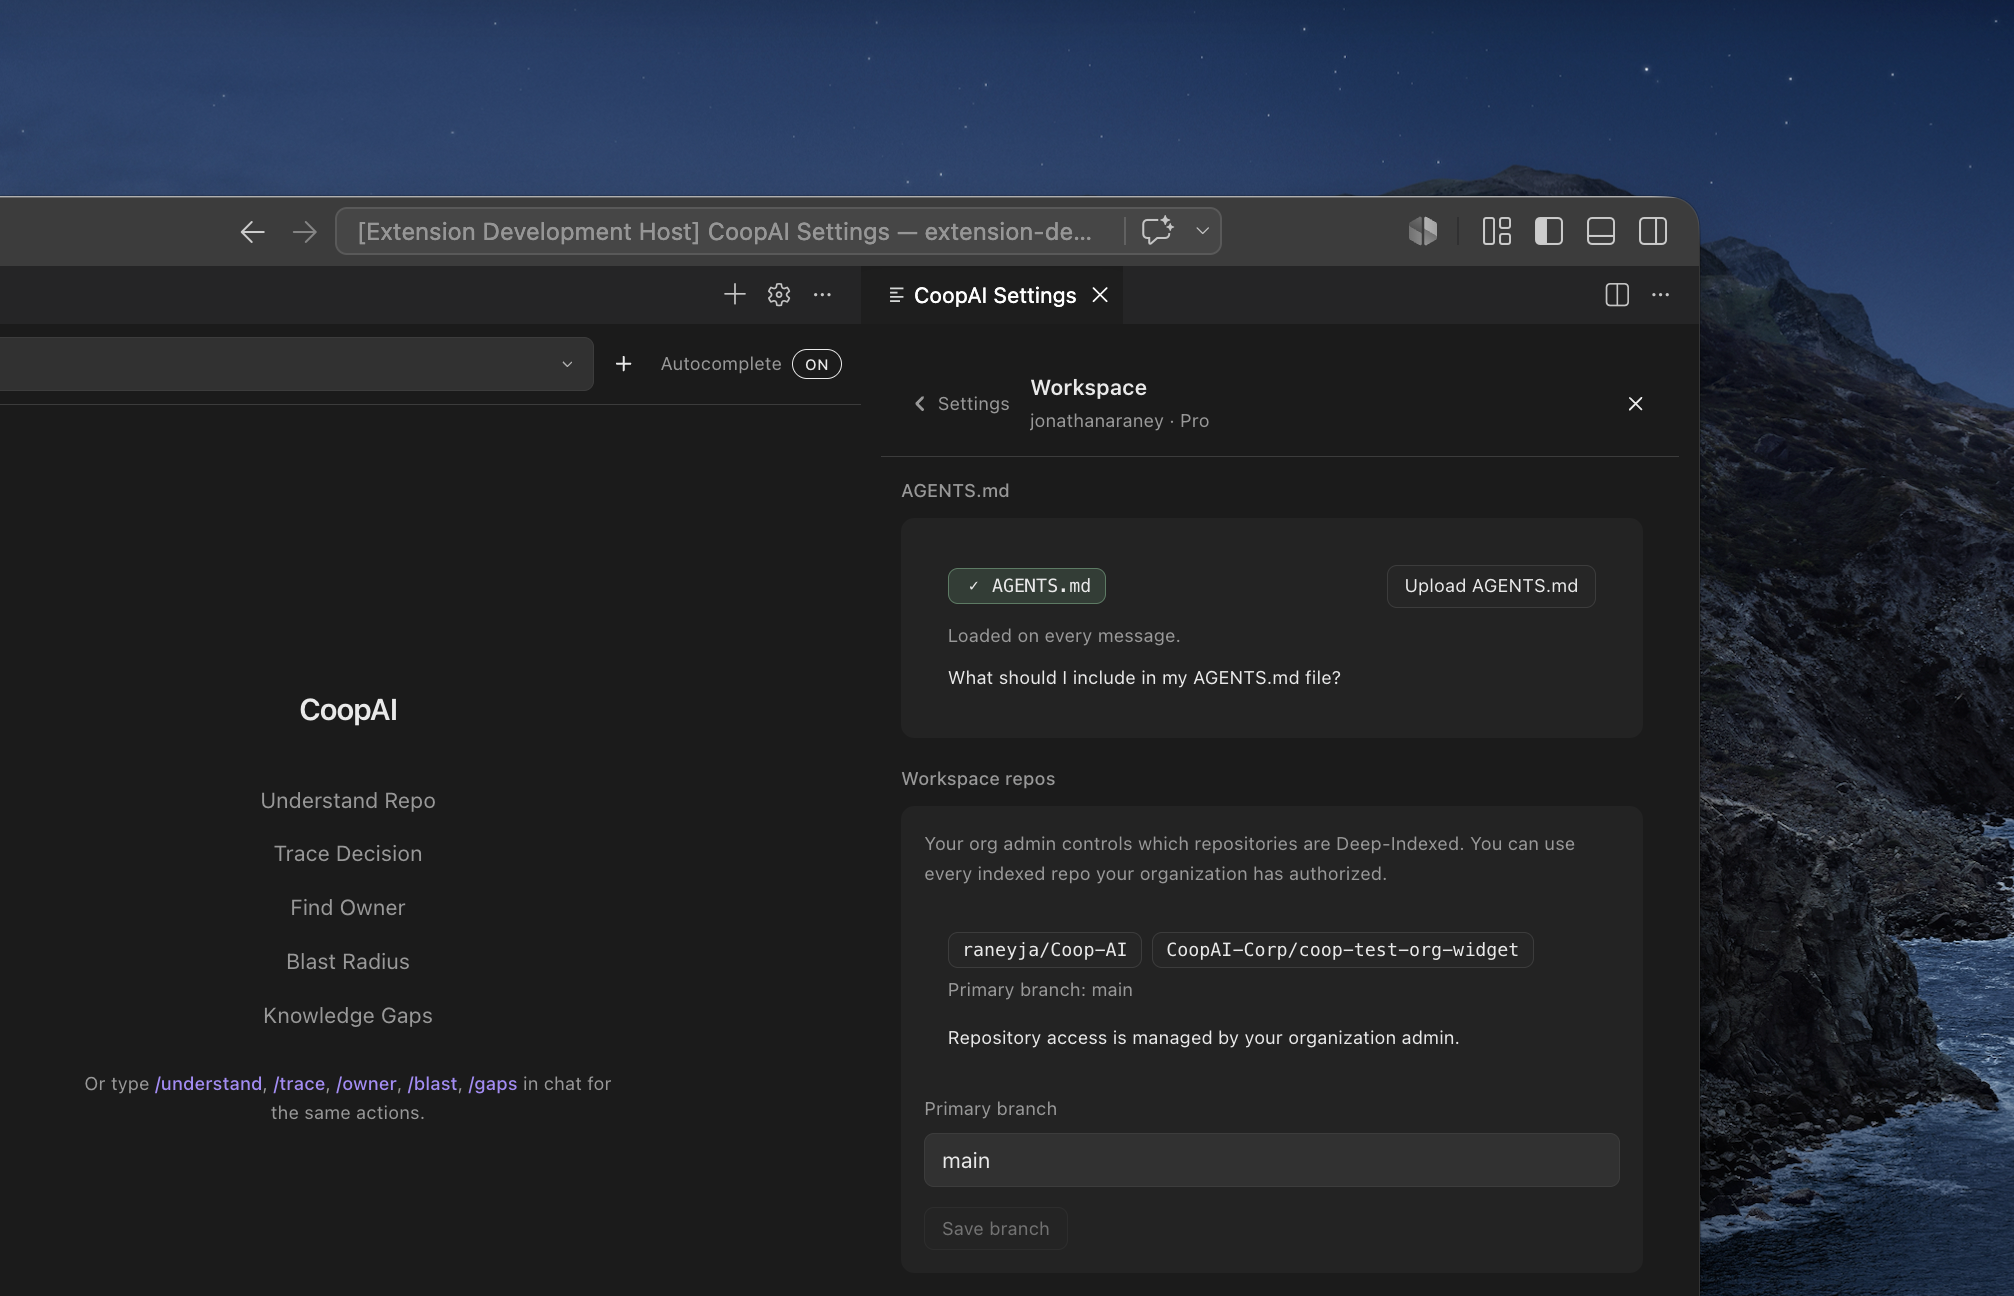Click the CoopAI hexagon logo icon
Viewport: 2014px width, 1296px height.
point(1422,231)
